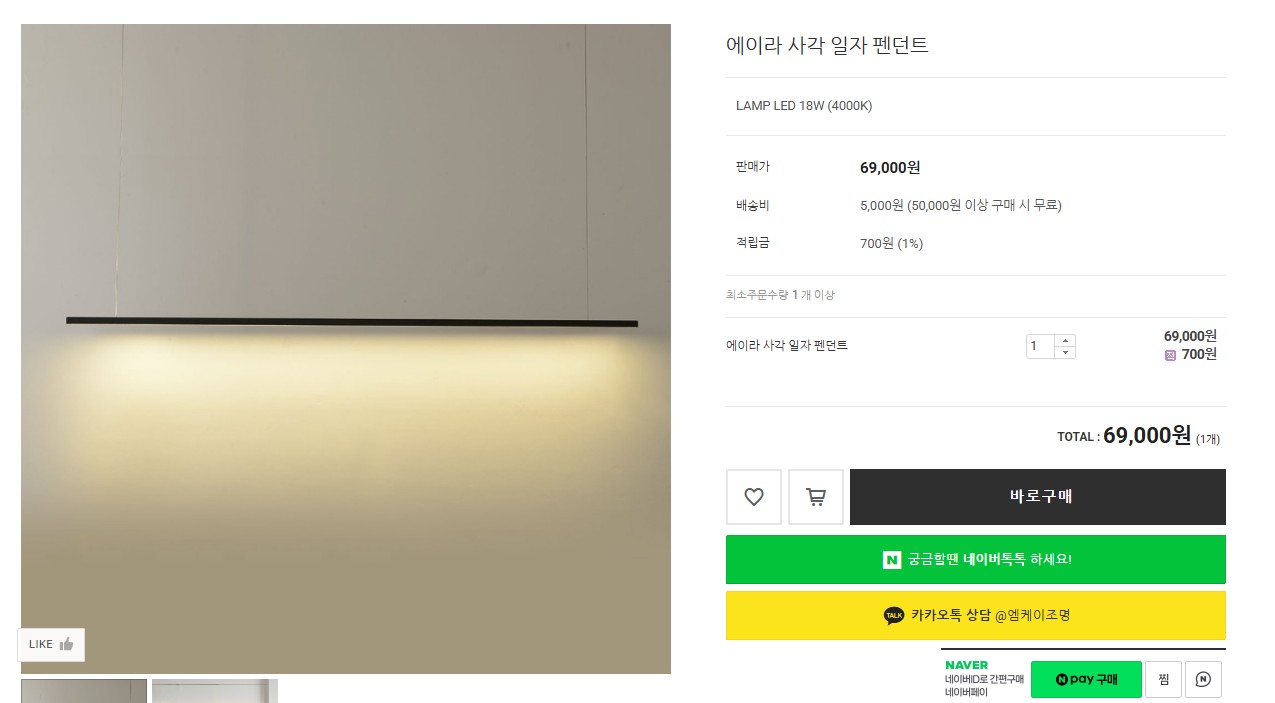Screen dimensions: 1275x703
Task: Open Naver TalkTalk chat icon button
Action: click(1203, 680)
